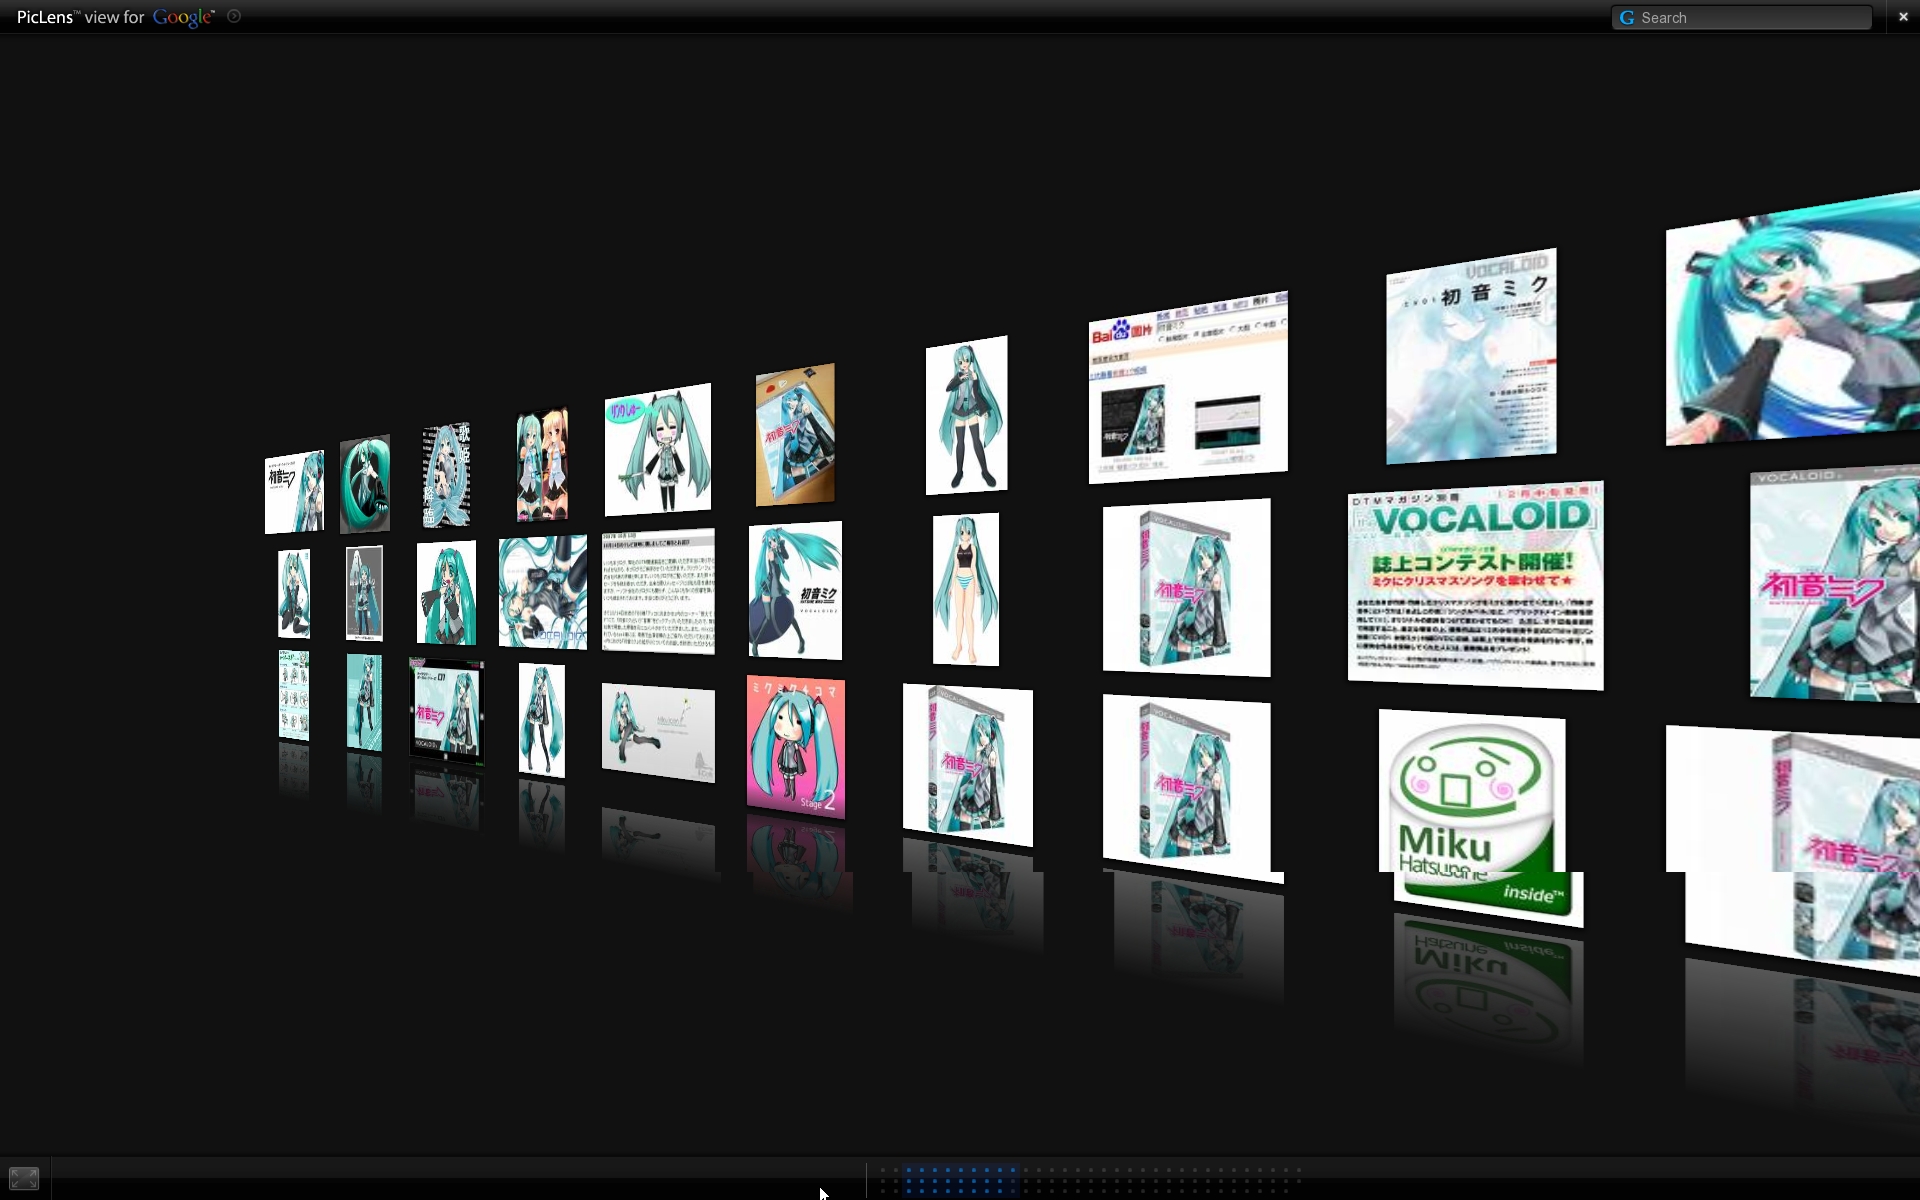Open the circular teal Miku thumbnail
The width and height of the screenshot is (1920, 1200).
[x=365, y=484]
